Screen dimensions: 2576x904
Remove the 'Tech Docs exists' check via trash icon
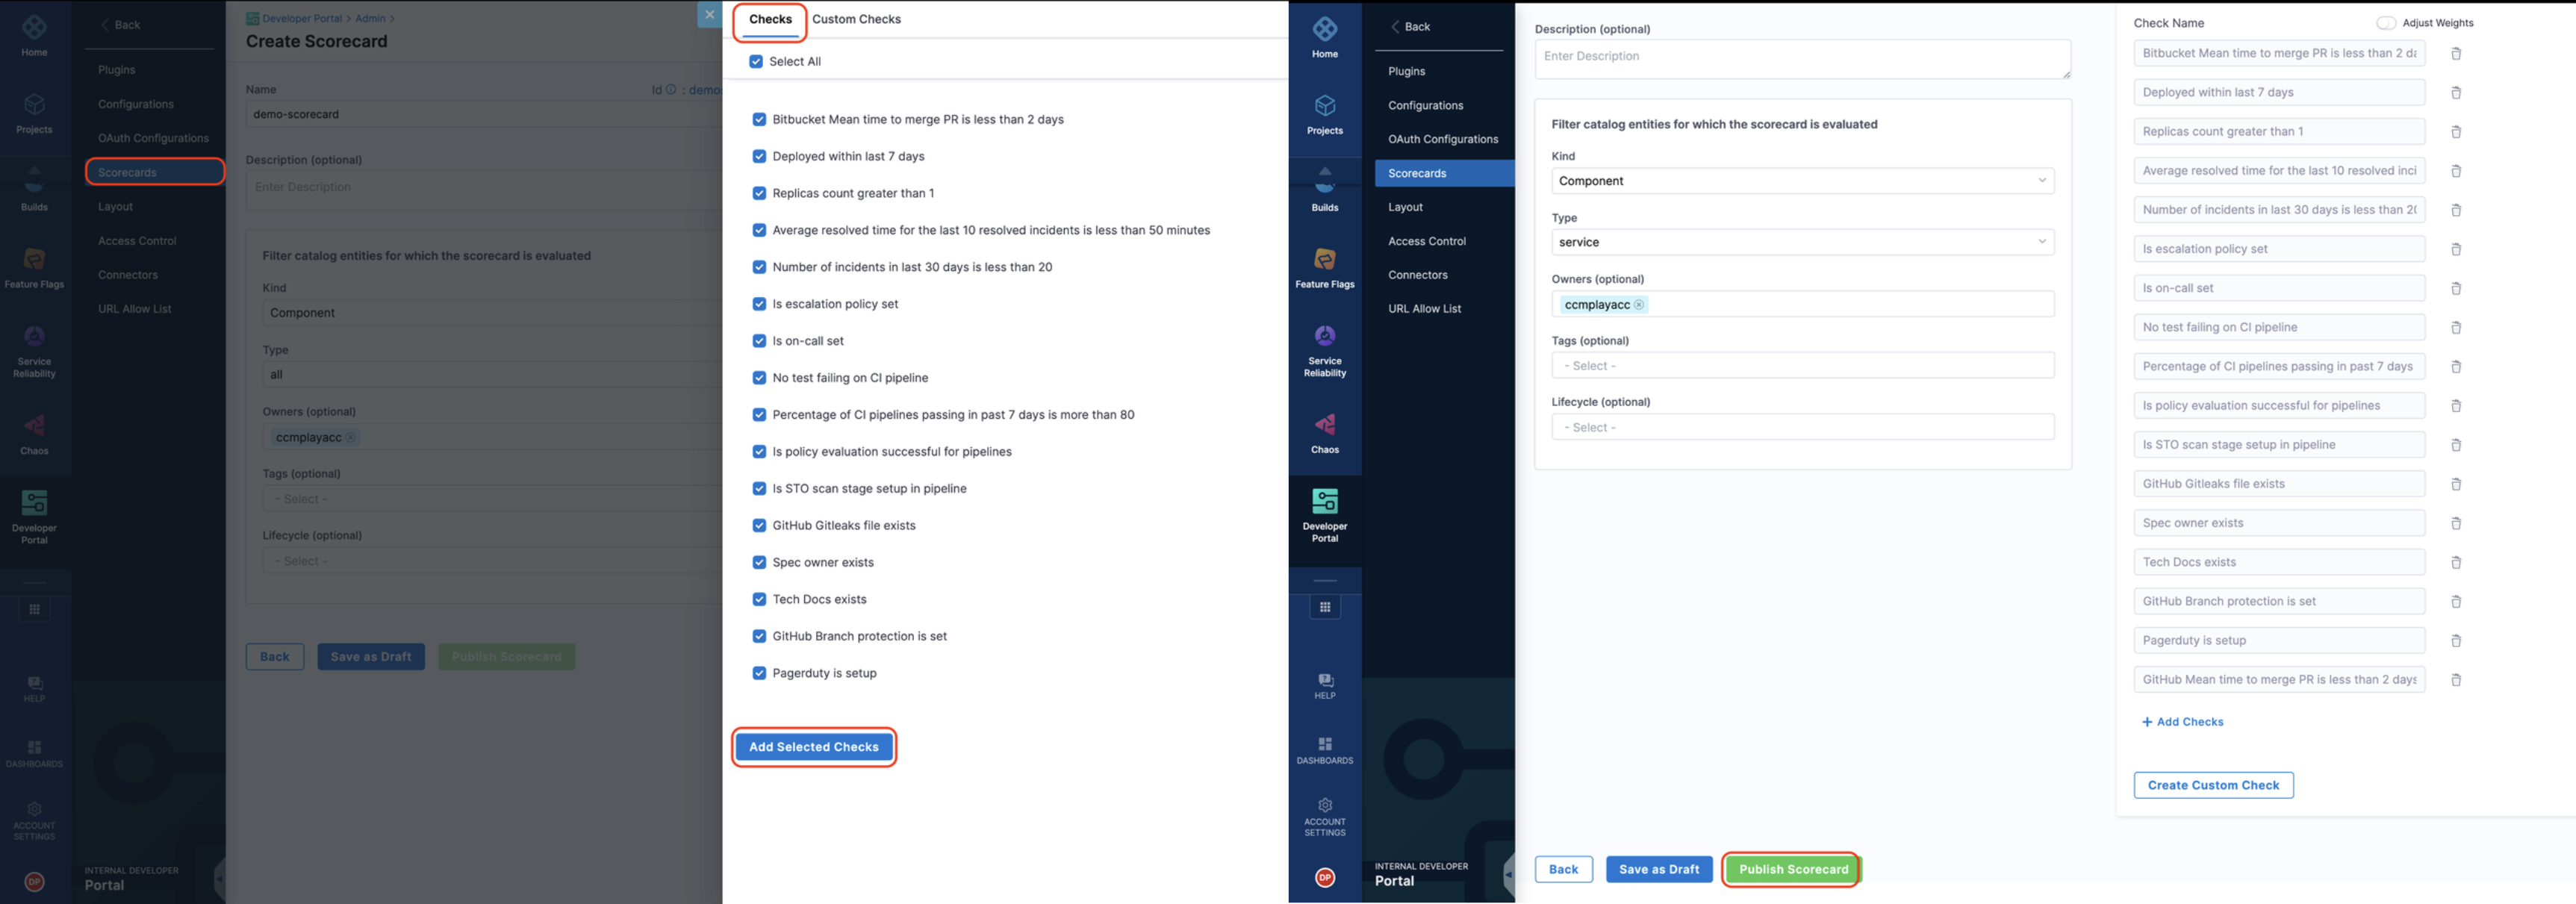[2455, 562]
